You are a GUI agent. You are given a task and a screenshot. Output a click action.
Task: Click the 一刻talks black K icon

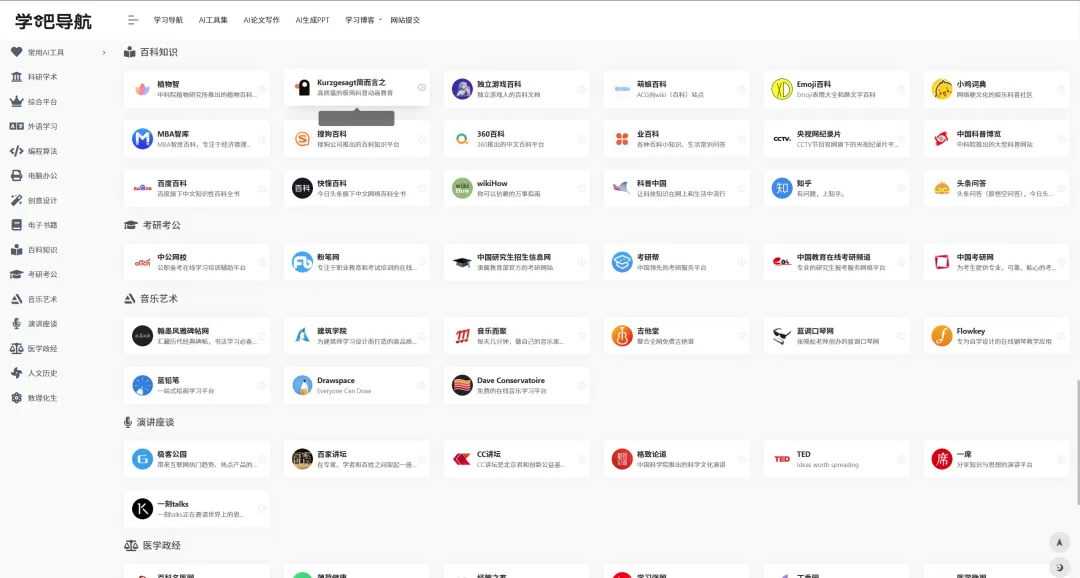tap(143, 508)
